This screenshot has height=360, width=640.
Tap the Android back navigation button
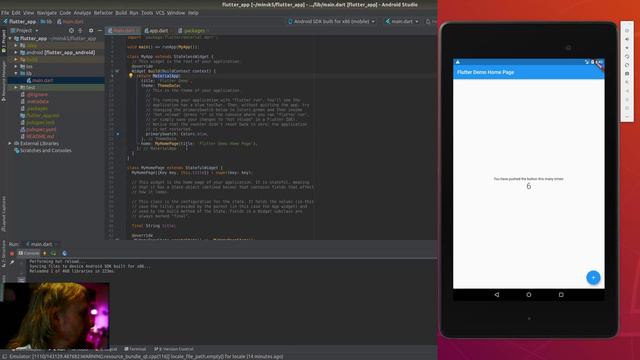click(496, 294)
